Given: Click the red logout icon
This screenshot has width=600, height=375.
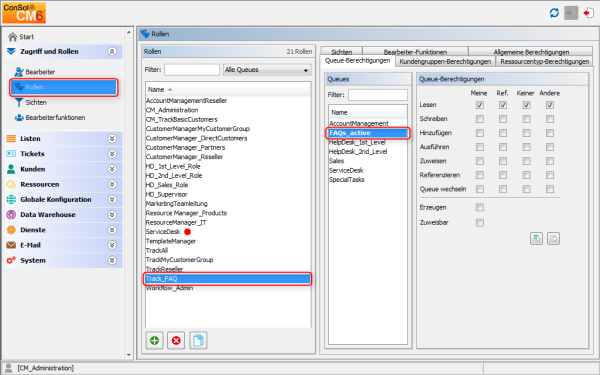Looking at the screenshot, I should [588, 13].
